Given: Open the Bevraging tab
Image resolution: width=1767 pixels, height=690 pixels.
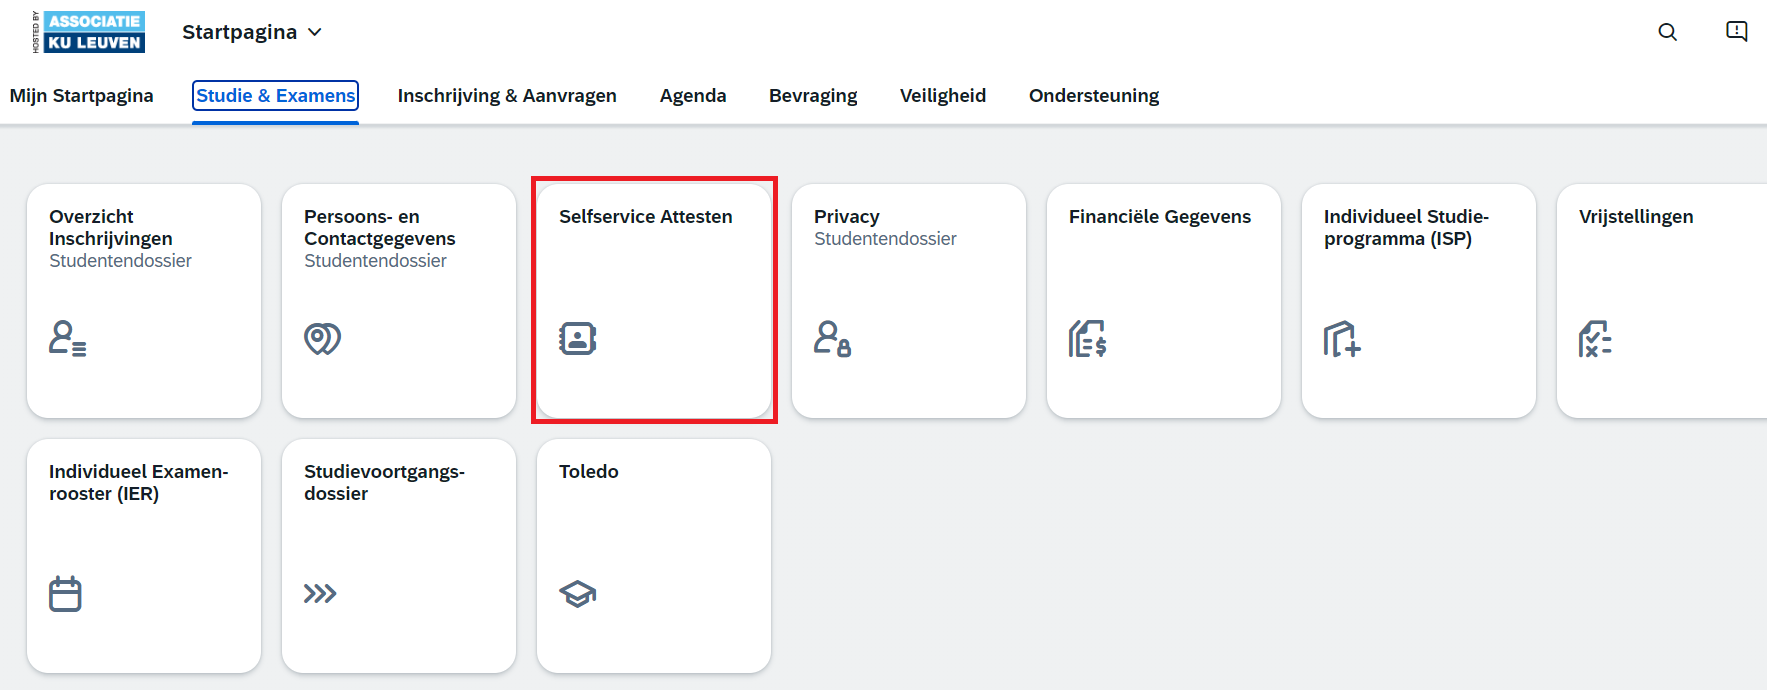Looking at the screenshot, I should coord(813,96).
